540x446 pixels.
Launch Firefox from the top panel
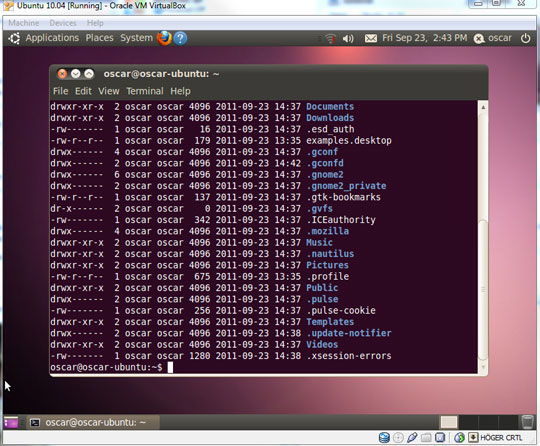click(x=164, y=38)
